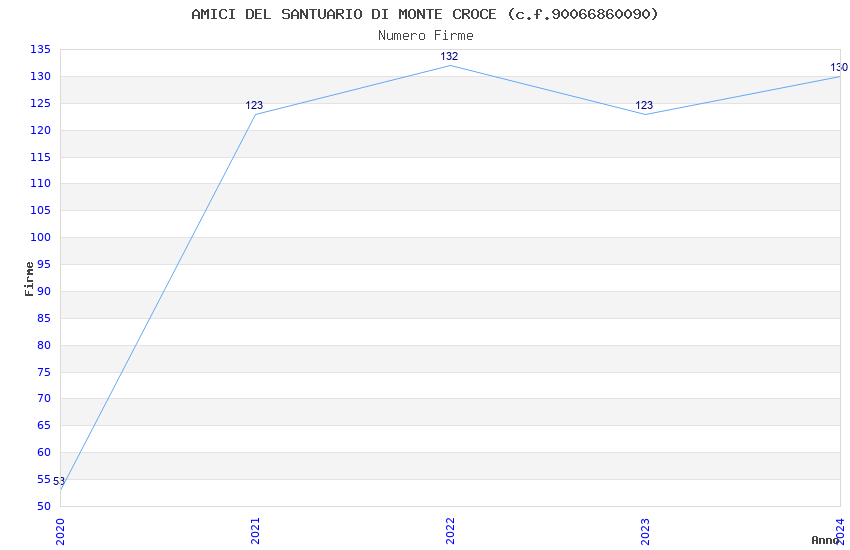Image resolution: width=850 pixels, height=550 pixels.
Task: Click the y-axis tick value 70
Action: coord(44,398)
